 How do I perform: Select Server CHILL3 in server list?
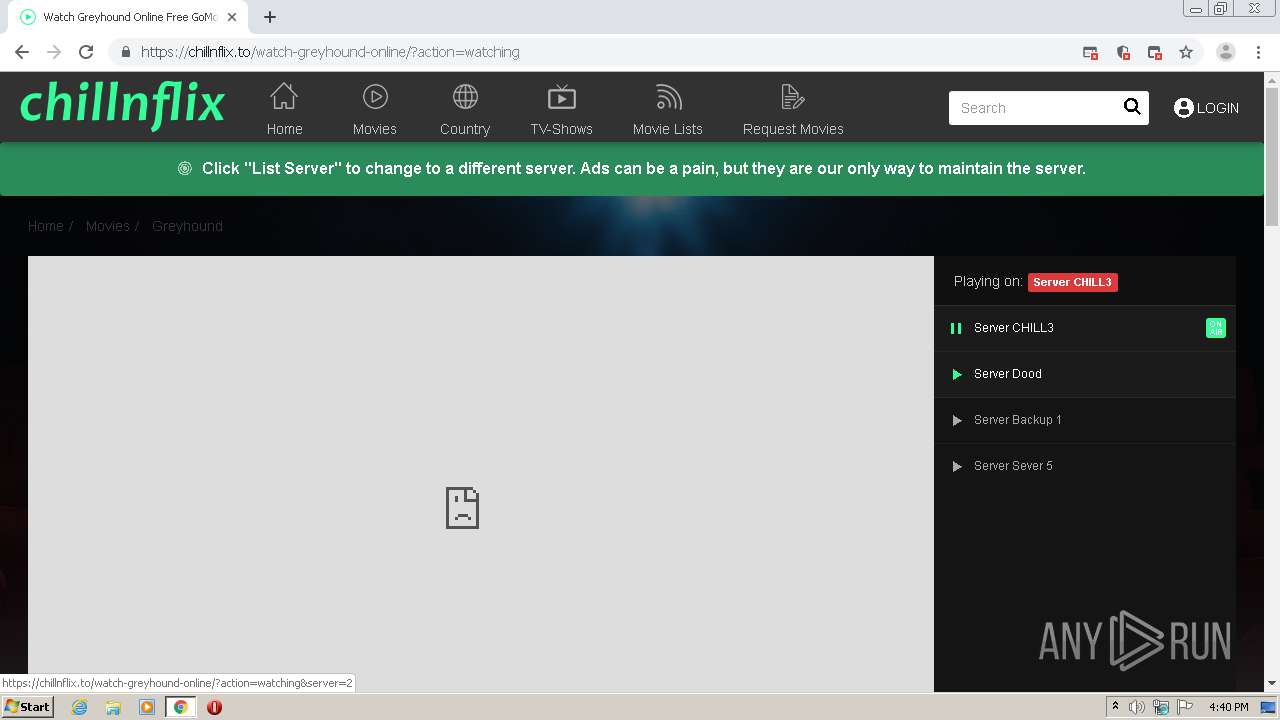(x=1085, y=328)
